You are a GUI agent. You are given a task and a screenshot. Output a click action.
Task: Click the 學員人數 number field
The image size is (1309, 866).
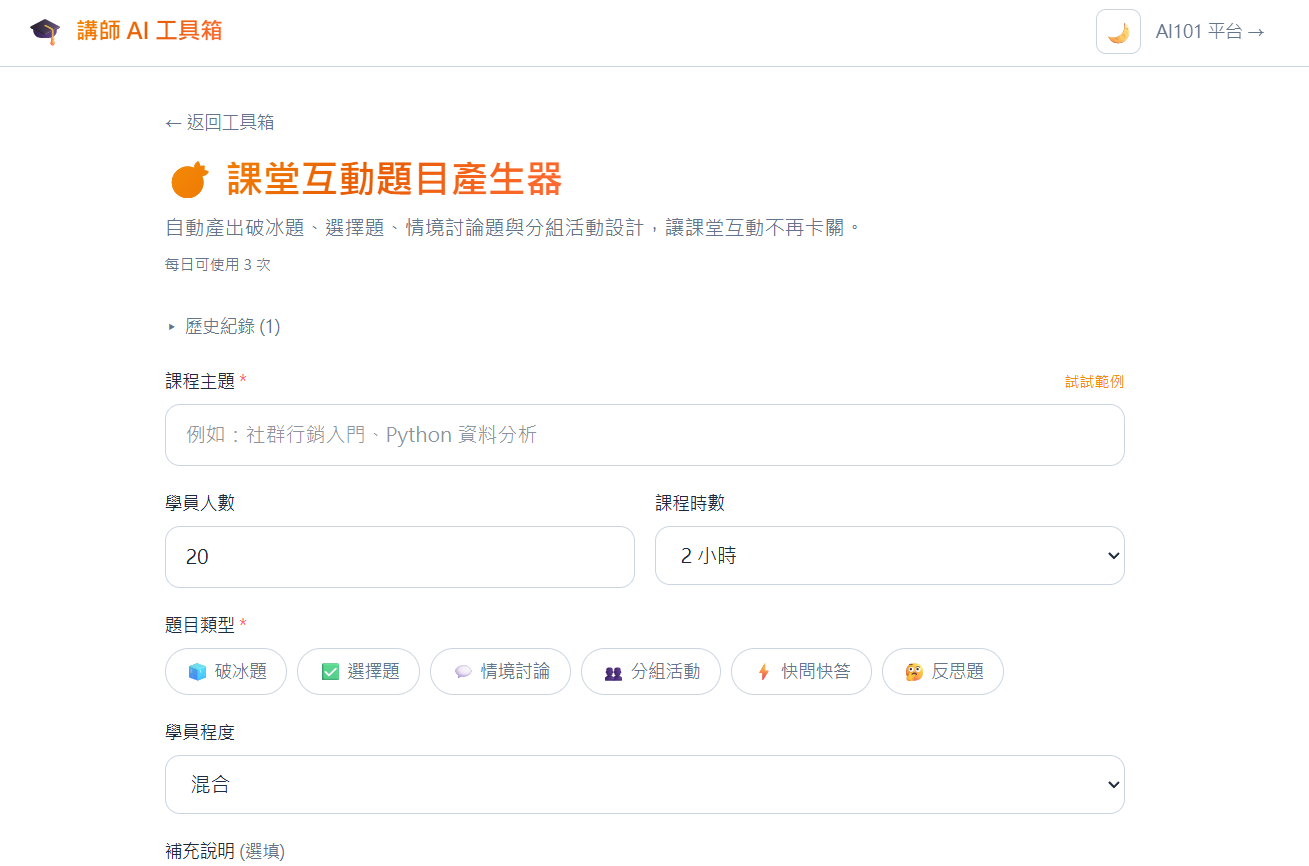pyautogui.click(x=399, y=557)
